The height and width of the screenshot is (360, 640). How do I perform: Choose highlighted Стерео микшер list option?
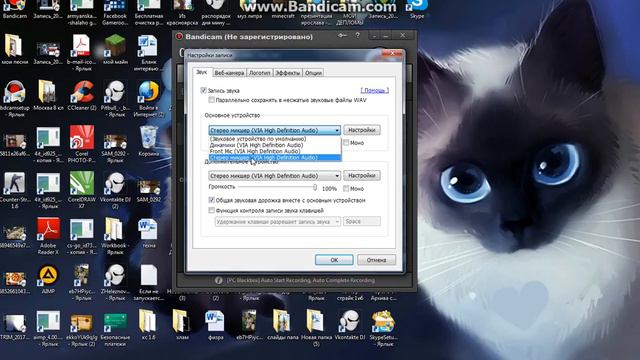275,157
